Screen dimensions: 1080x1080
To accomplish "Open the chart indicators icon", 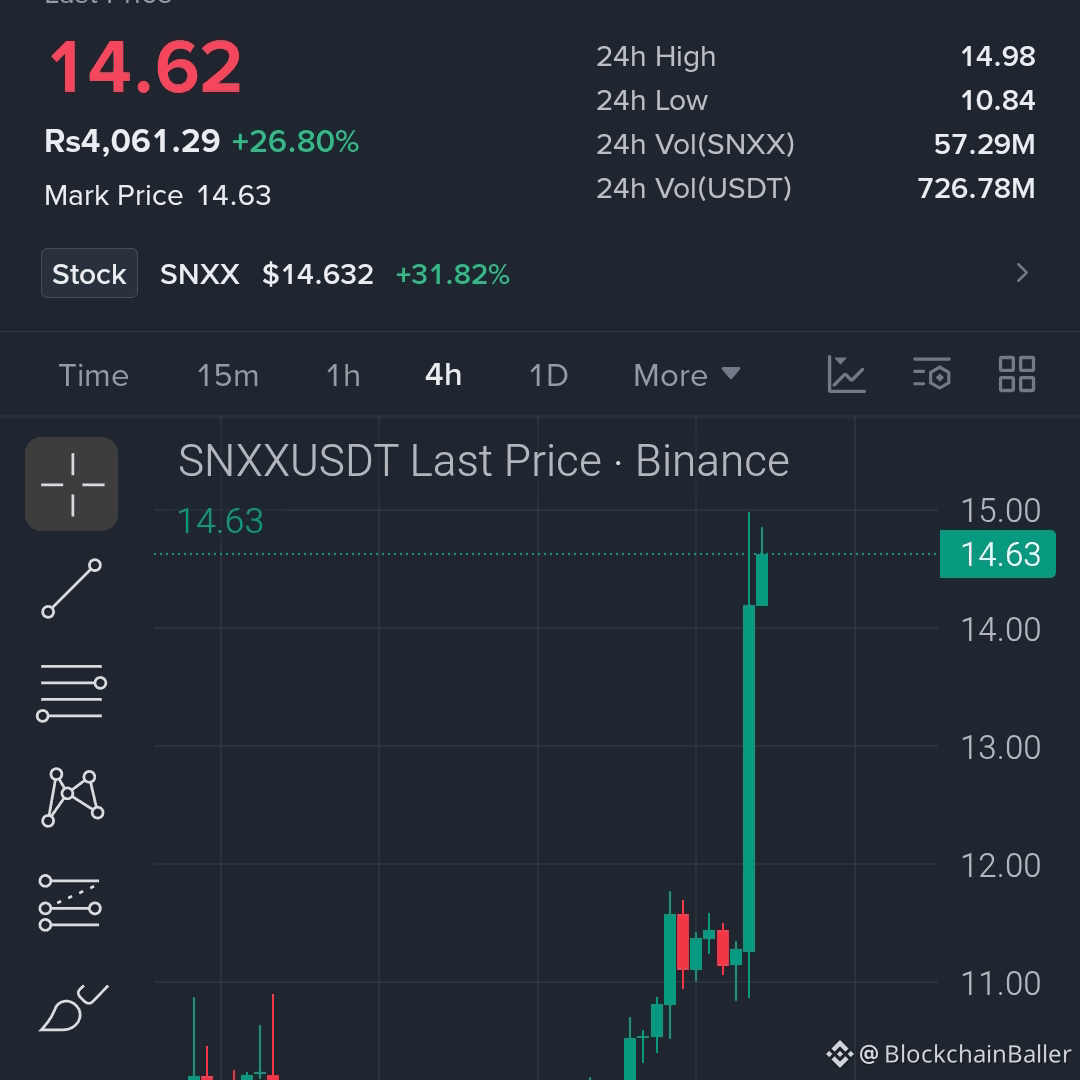I will pos(846,375).
